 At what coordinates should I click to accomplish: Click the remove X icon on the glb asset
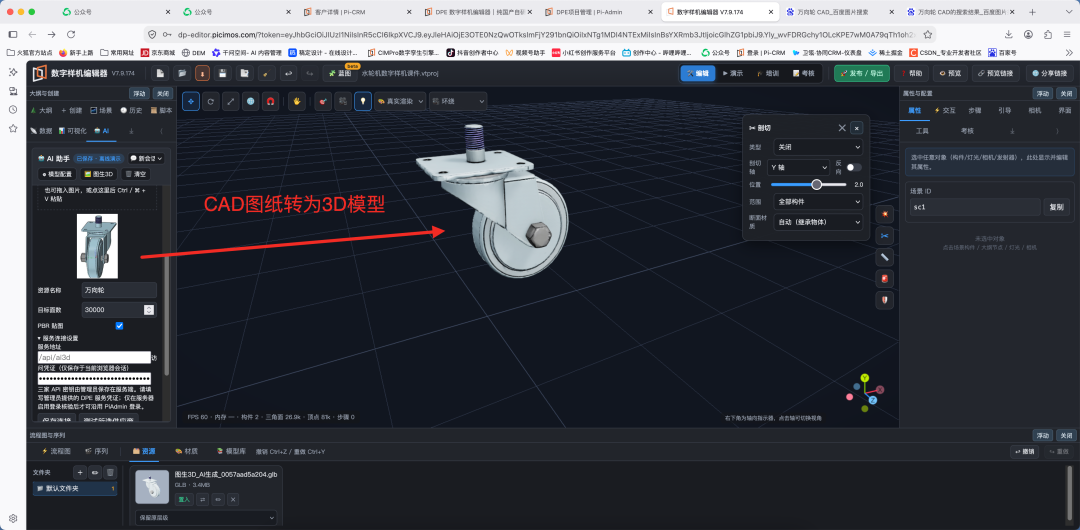pyautogui.click(x=233, y=499)
